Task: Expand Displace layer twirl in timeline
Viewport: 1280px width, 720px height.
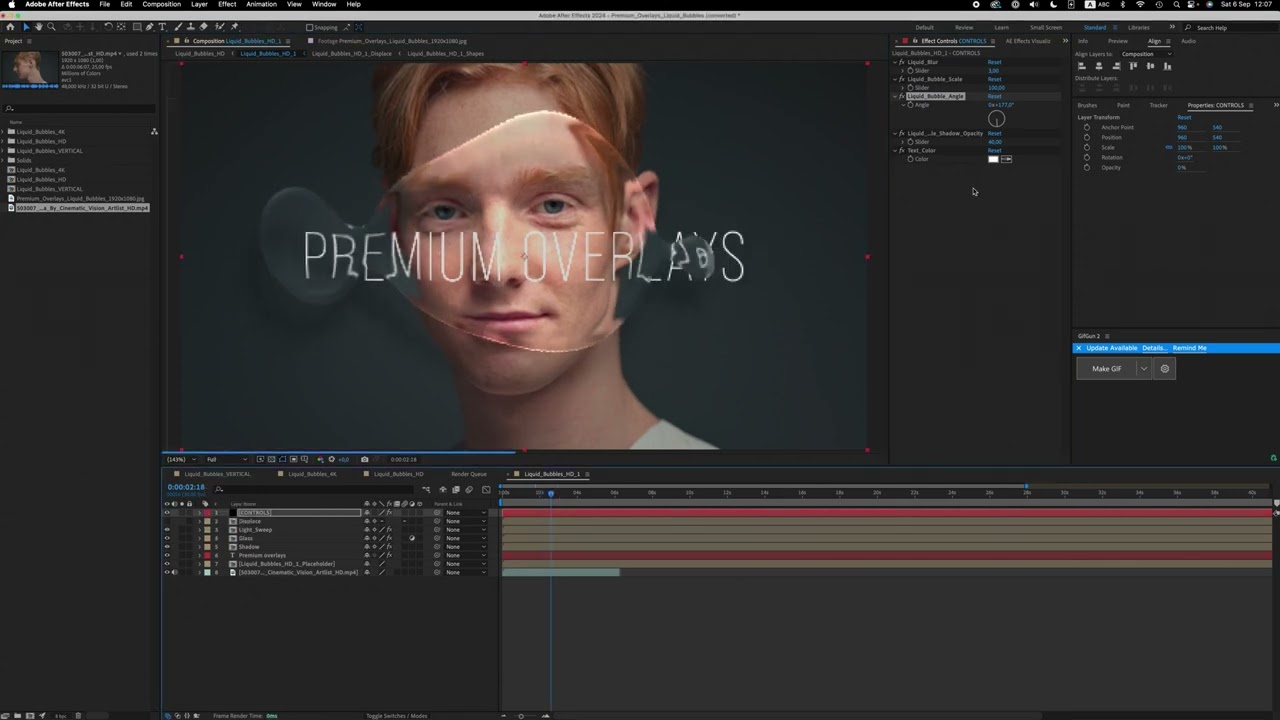Action: 199,521
